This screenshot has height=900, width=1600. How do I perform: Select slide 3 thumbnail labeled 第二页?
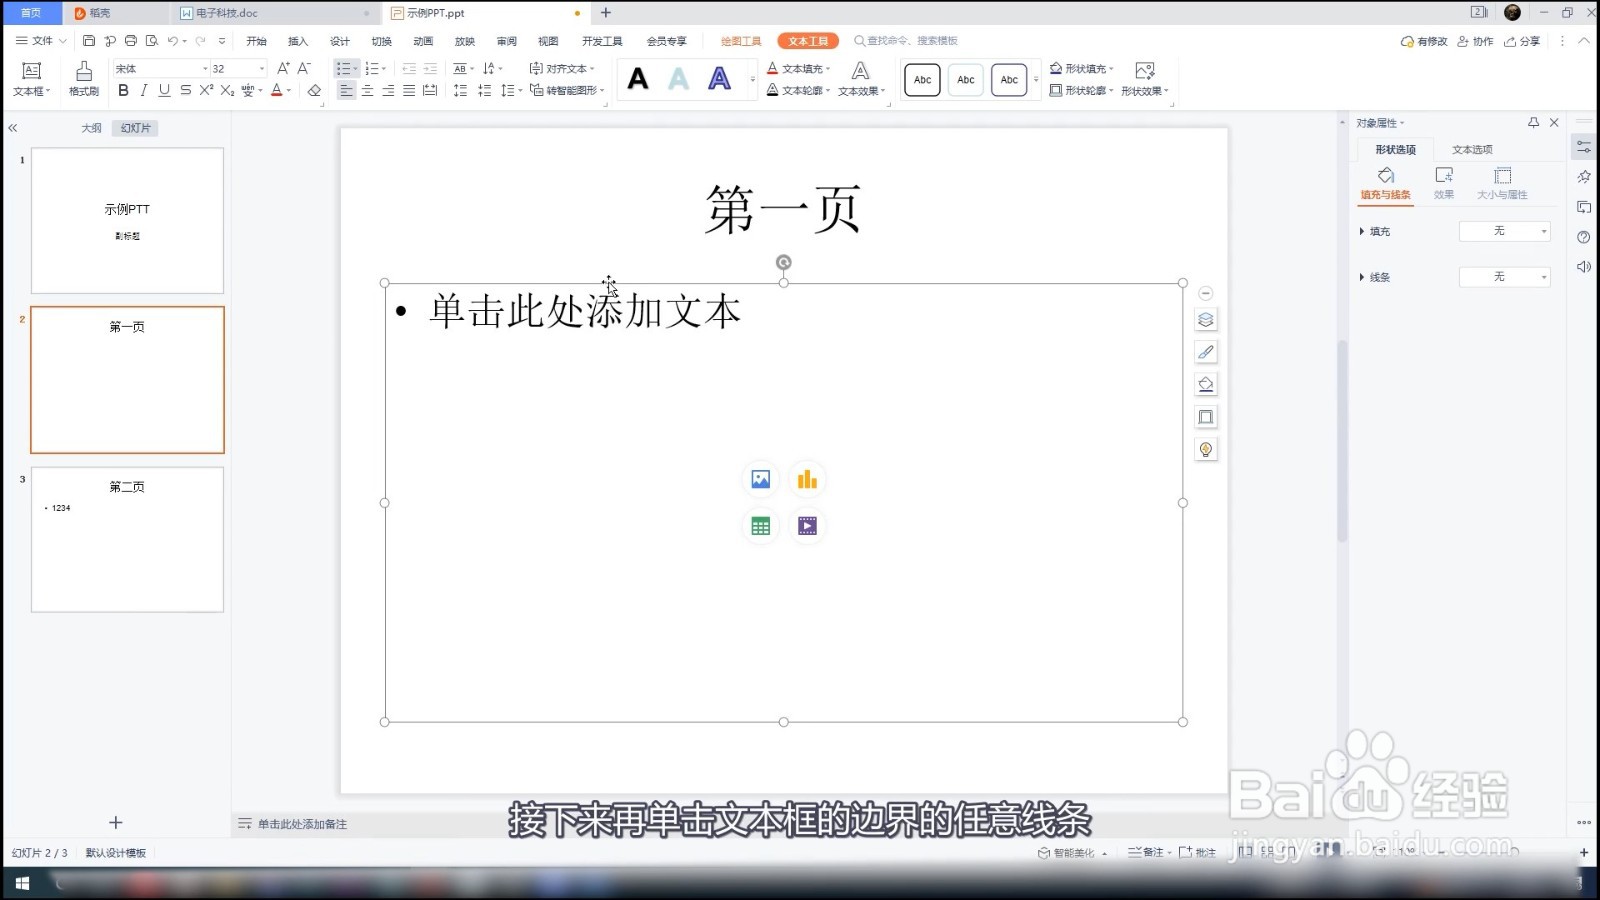click(127, 540)
